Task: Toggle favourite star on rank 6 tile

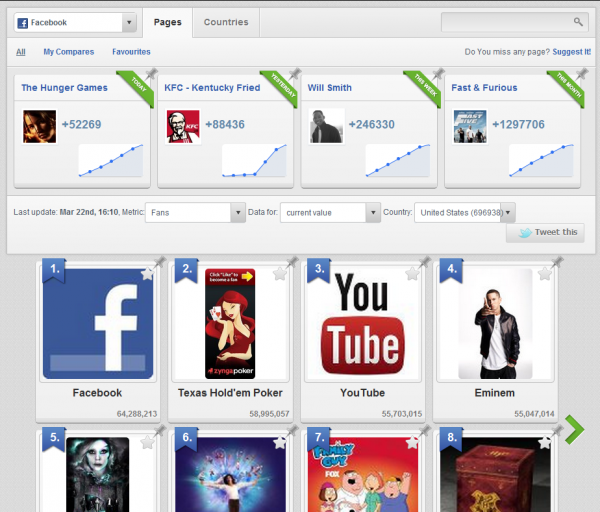Action: 279,443
